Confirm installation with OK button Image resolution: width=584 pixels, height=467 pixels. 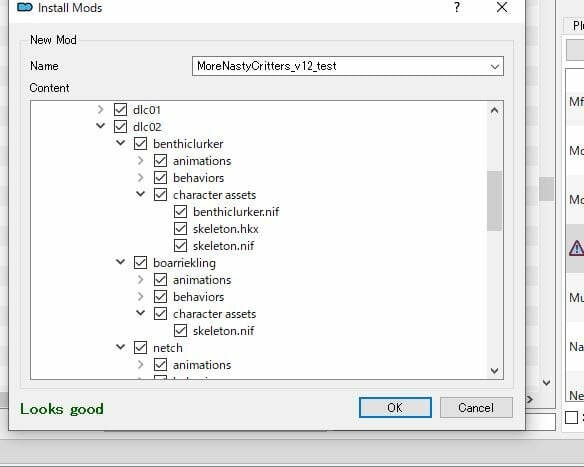click(x=395, y=407)
